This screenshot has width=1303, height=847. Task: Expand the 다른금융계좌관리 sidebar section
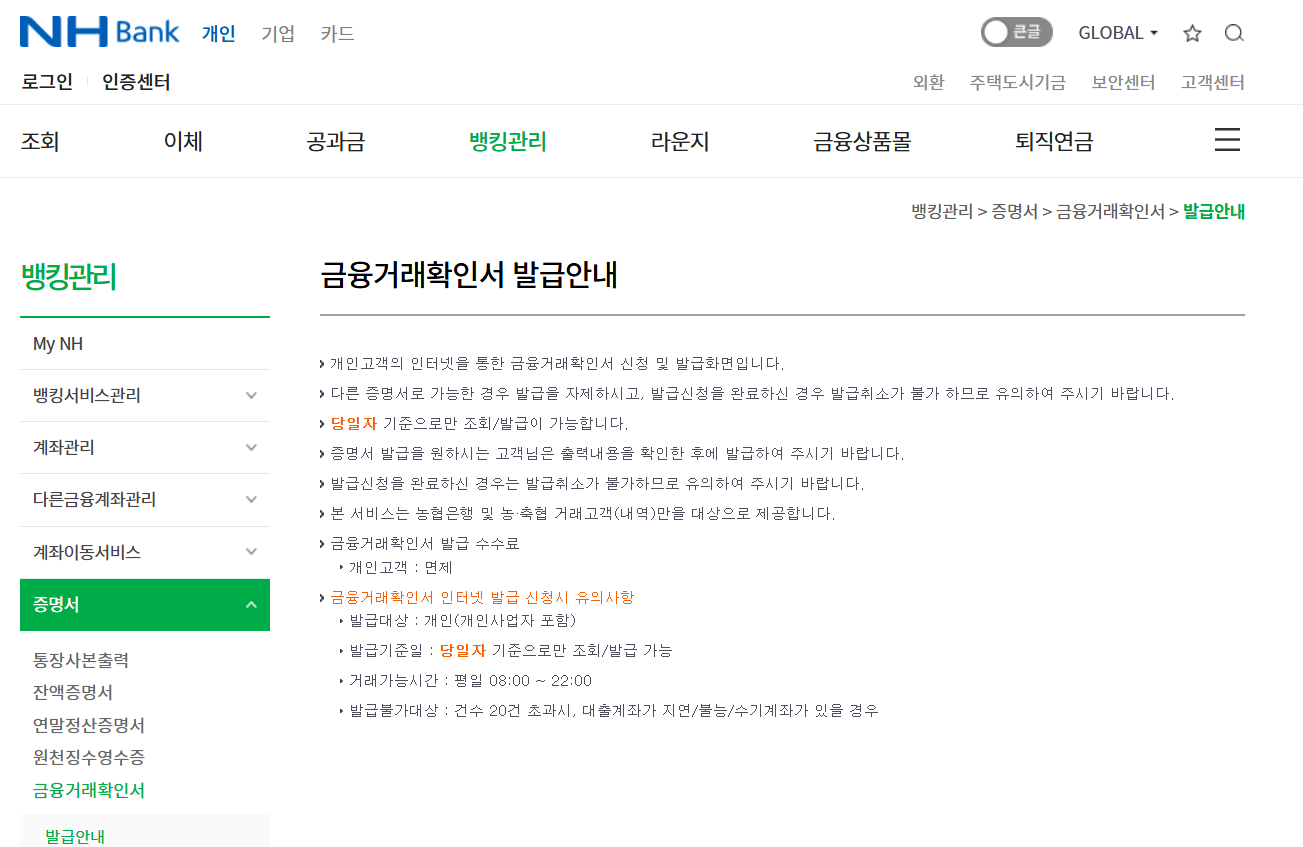[145, 499]
